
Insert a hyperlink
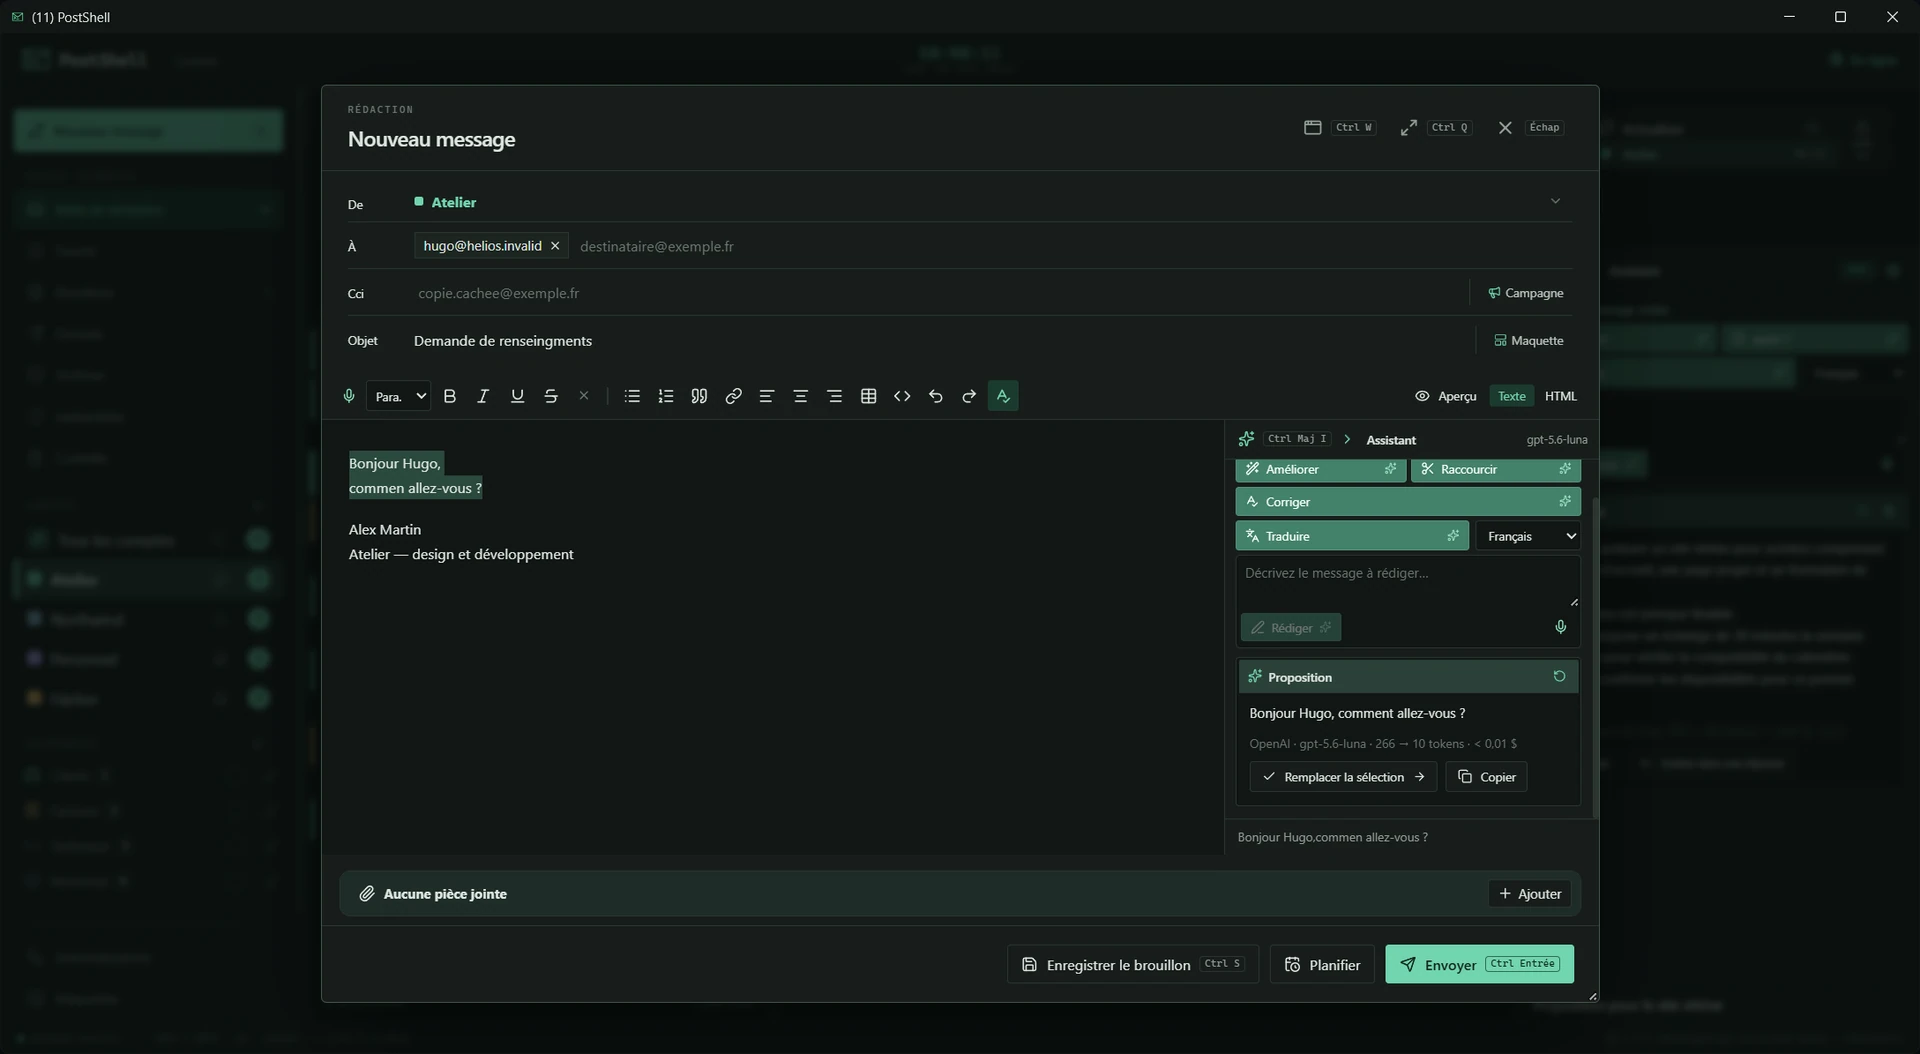coord(733,396)
